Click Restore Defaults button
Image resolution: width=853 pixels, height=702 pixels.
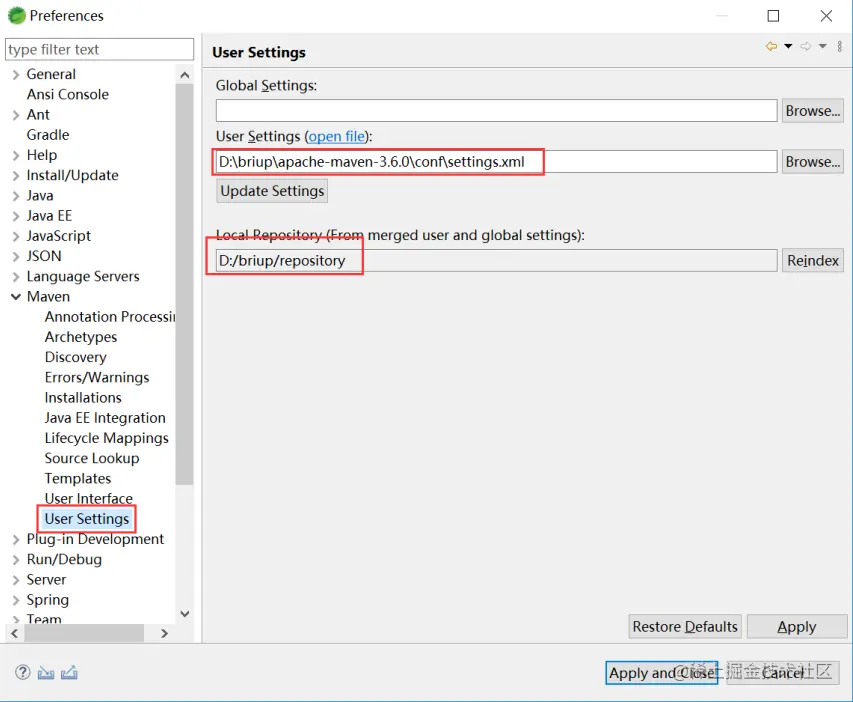(x=685, y=626)
